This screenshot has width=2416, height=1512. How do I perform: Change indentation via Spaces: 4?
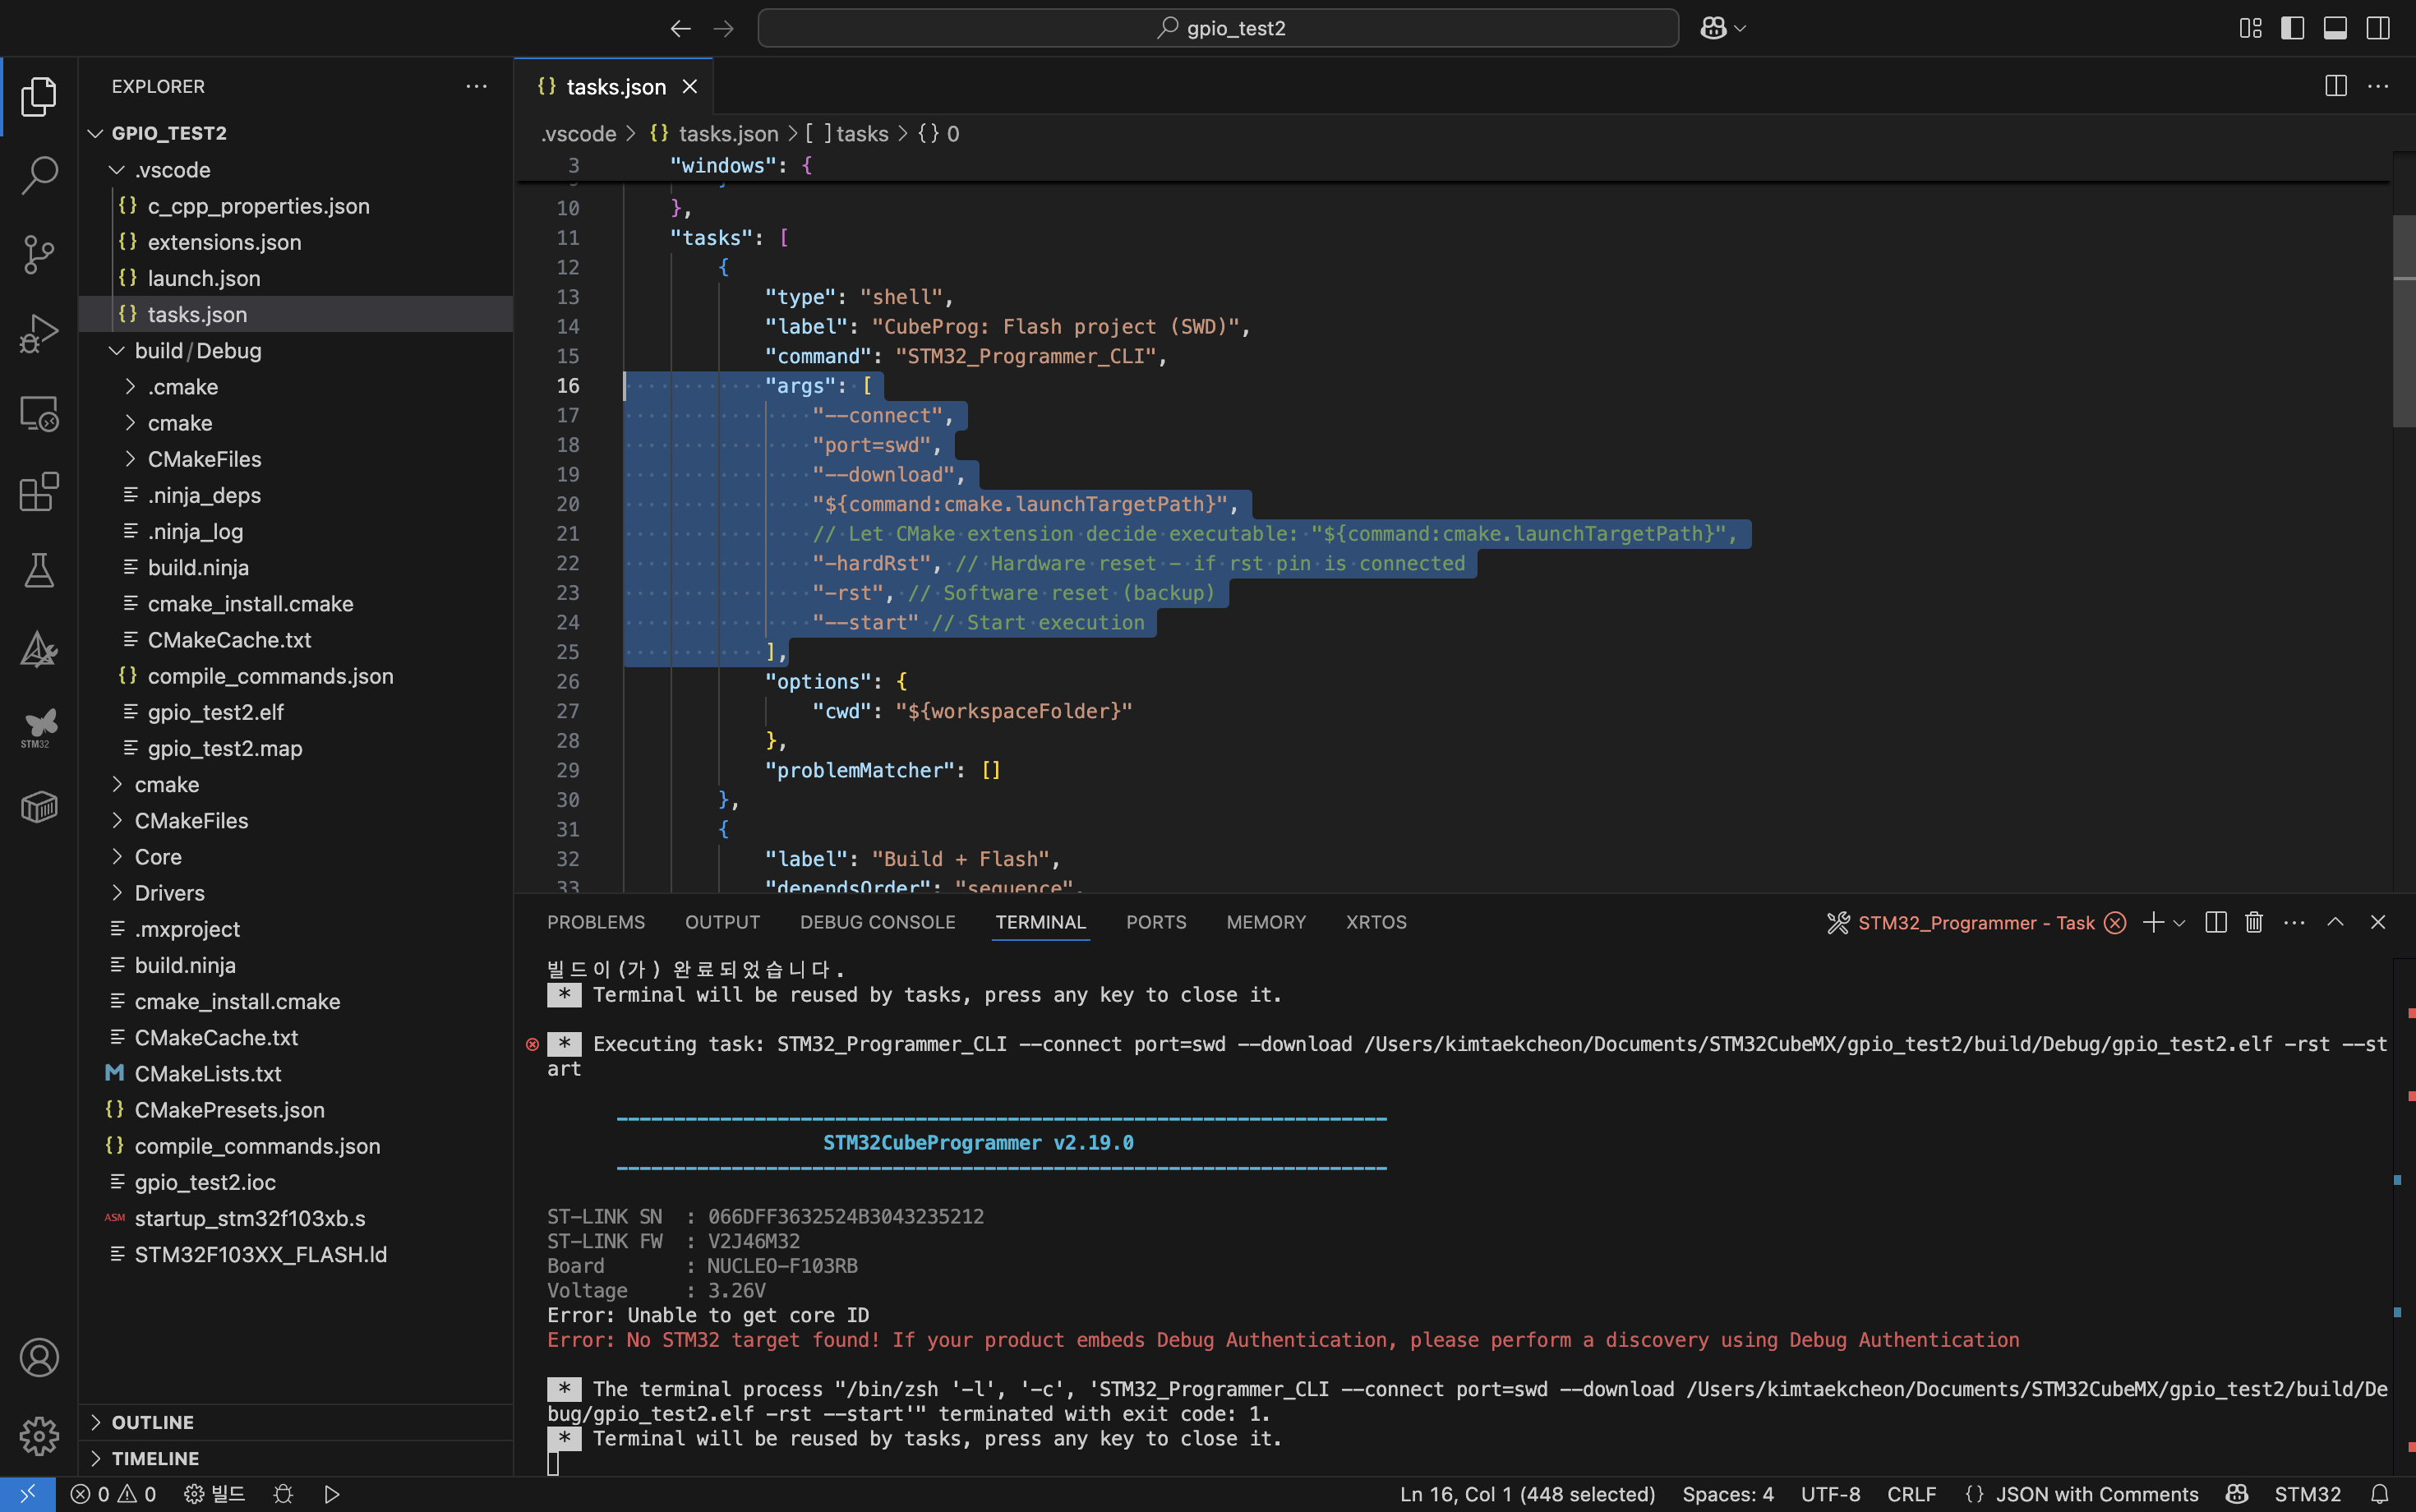click(1728, 1494)
